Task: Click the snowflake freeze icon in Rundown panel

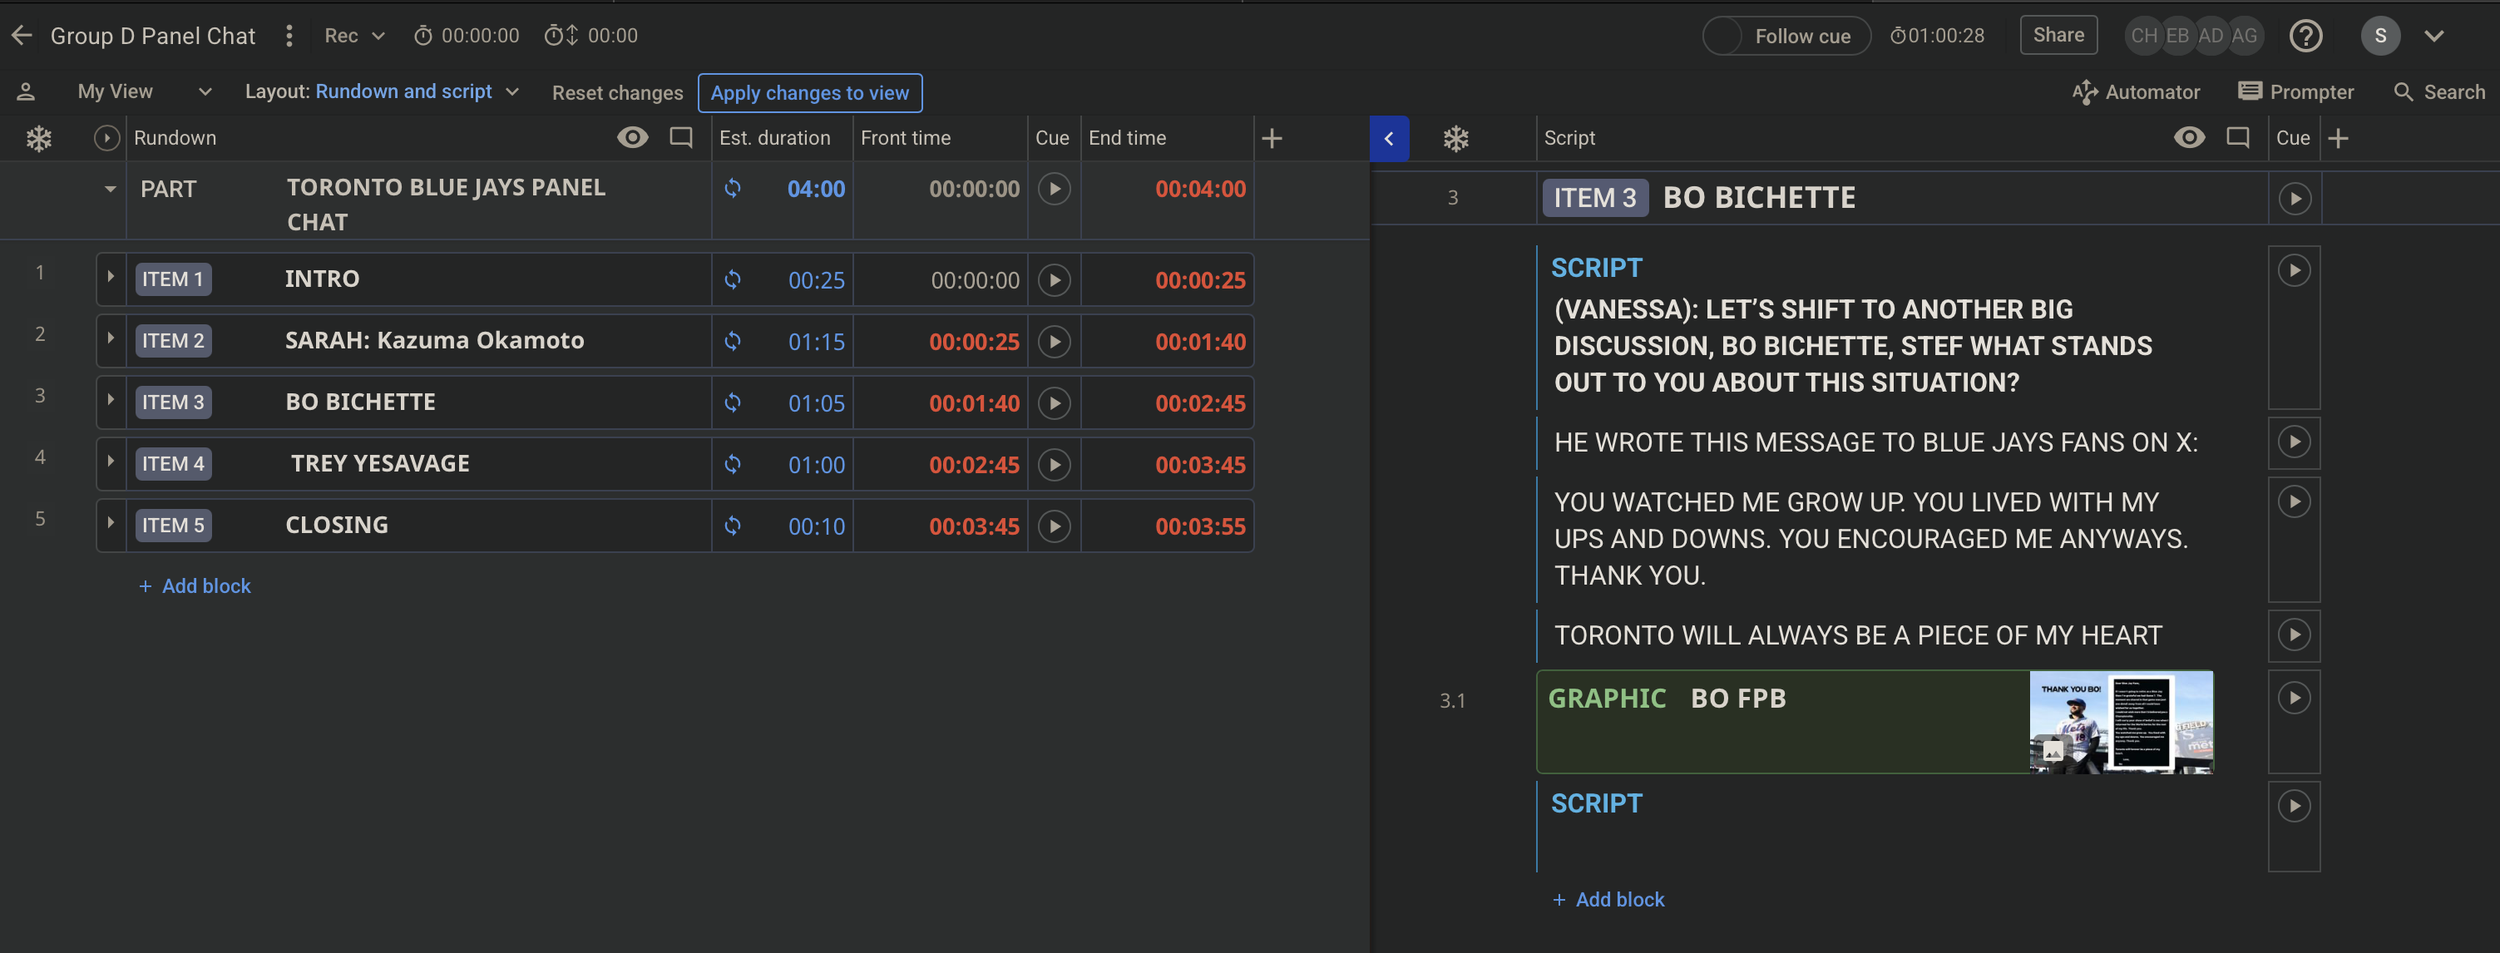Action: (39, 138)
